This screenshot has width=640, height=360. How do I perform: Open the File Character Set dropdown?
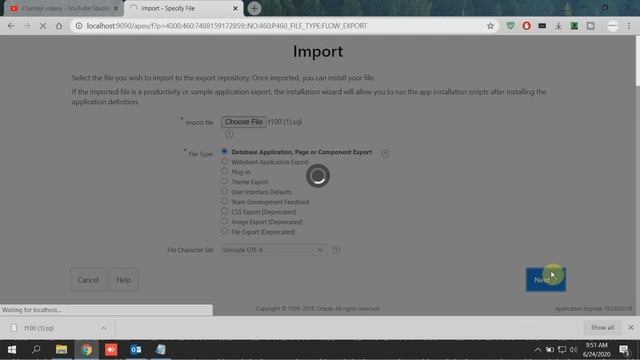click(x=273, y=250)
